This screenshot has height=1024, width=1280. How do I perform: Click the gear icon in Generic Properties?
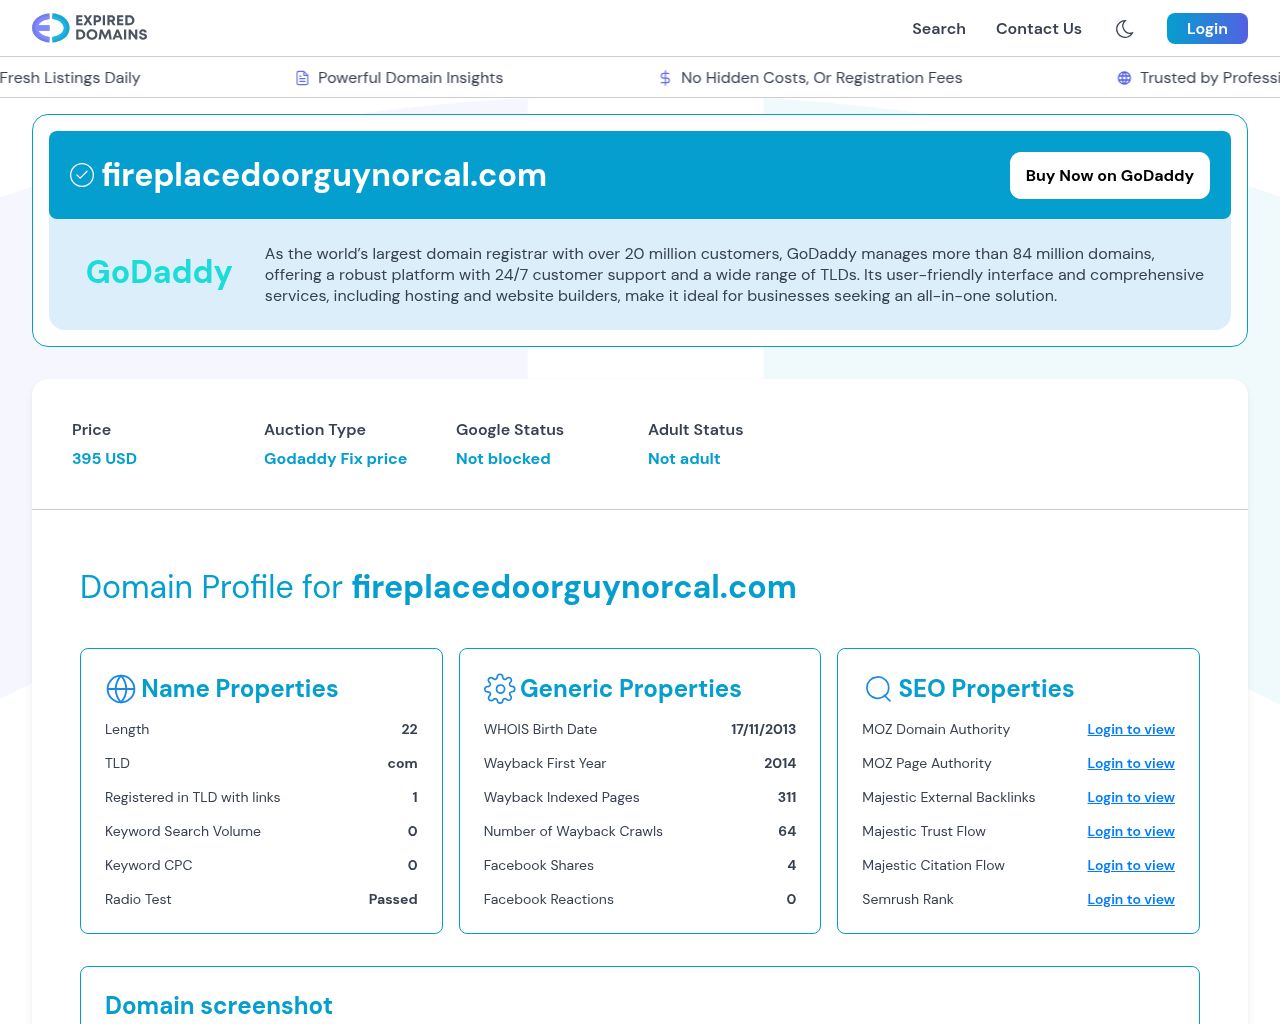coord(499,689)
